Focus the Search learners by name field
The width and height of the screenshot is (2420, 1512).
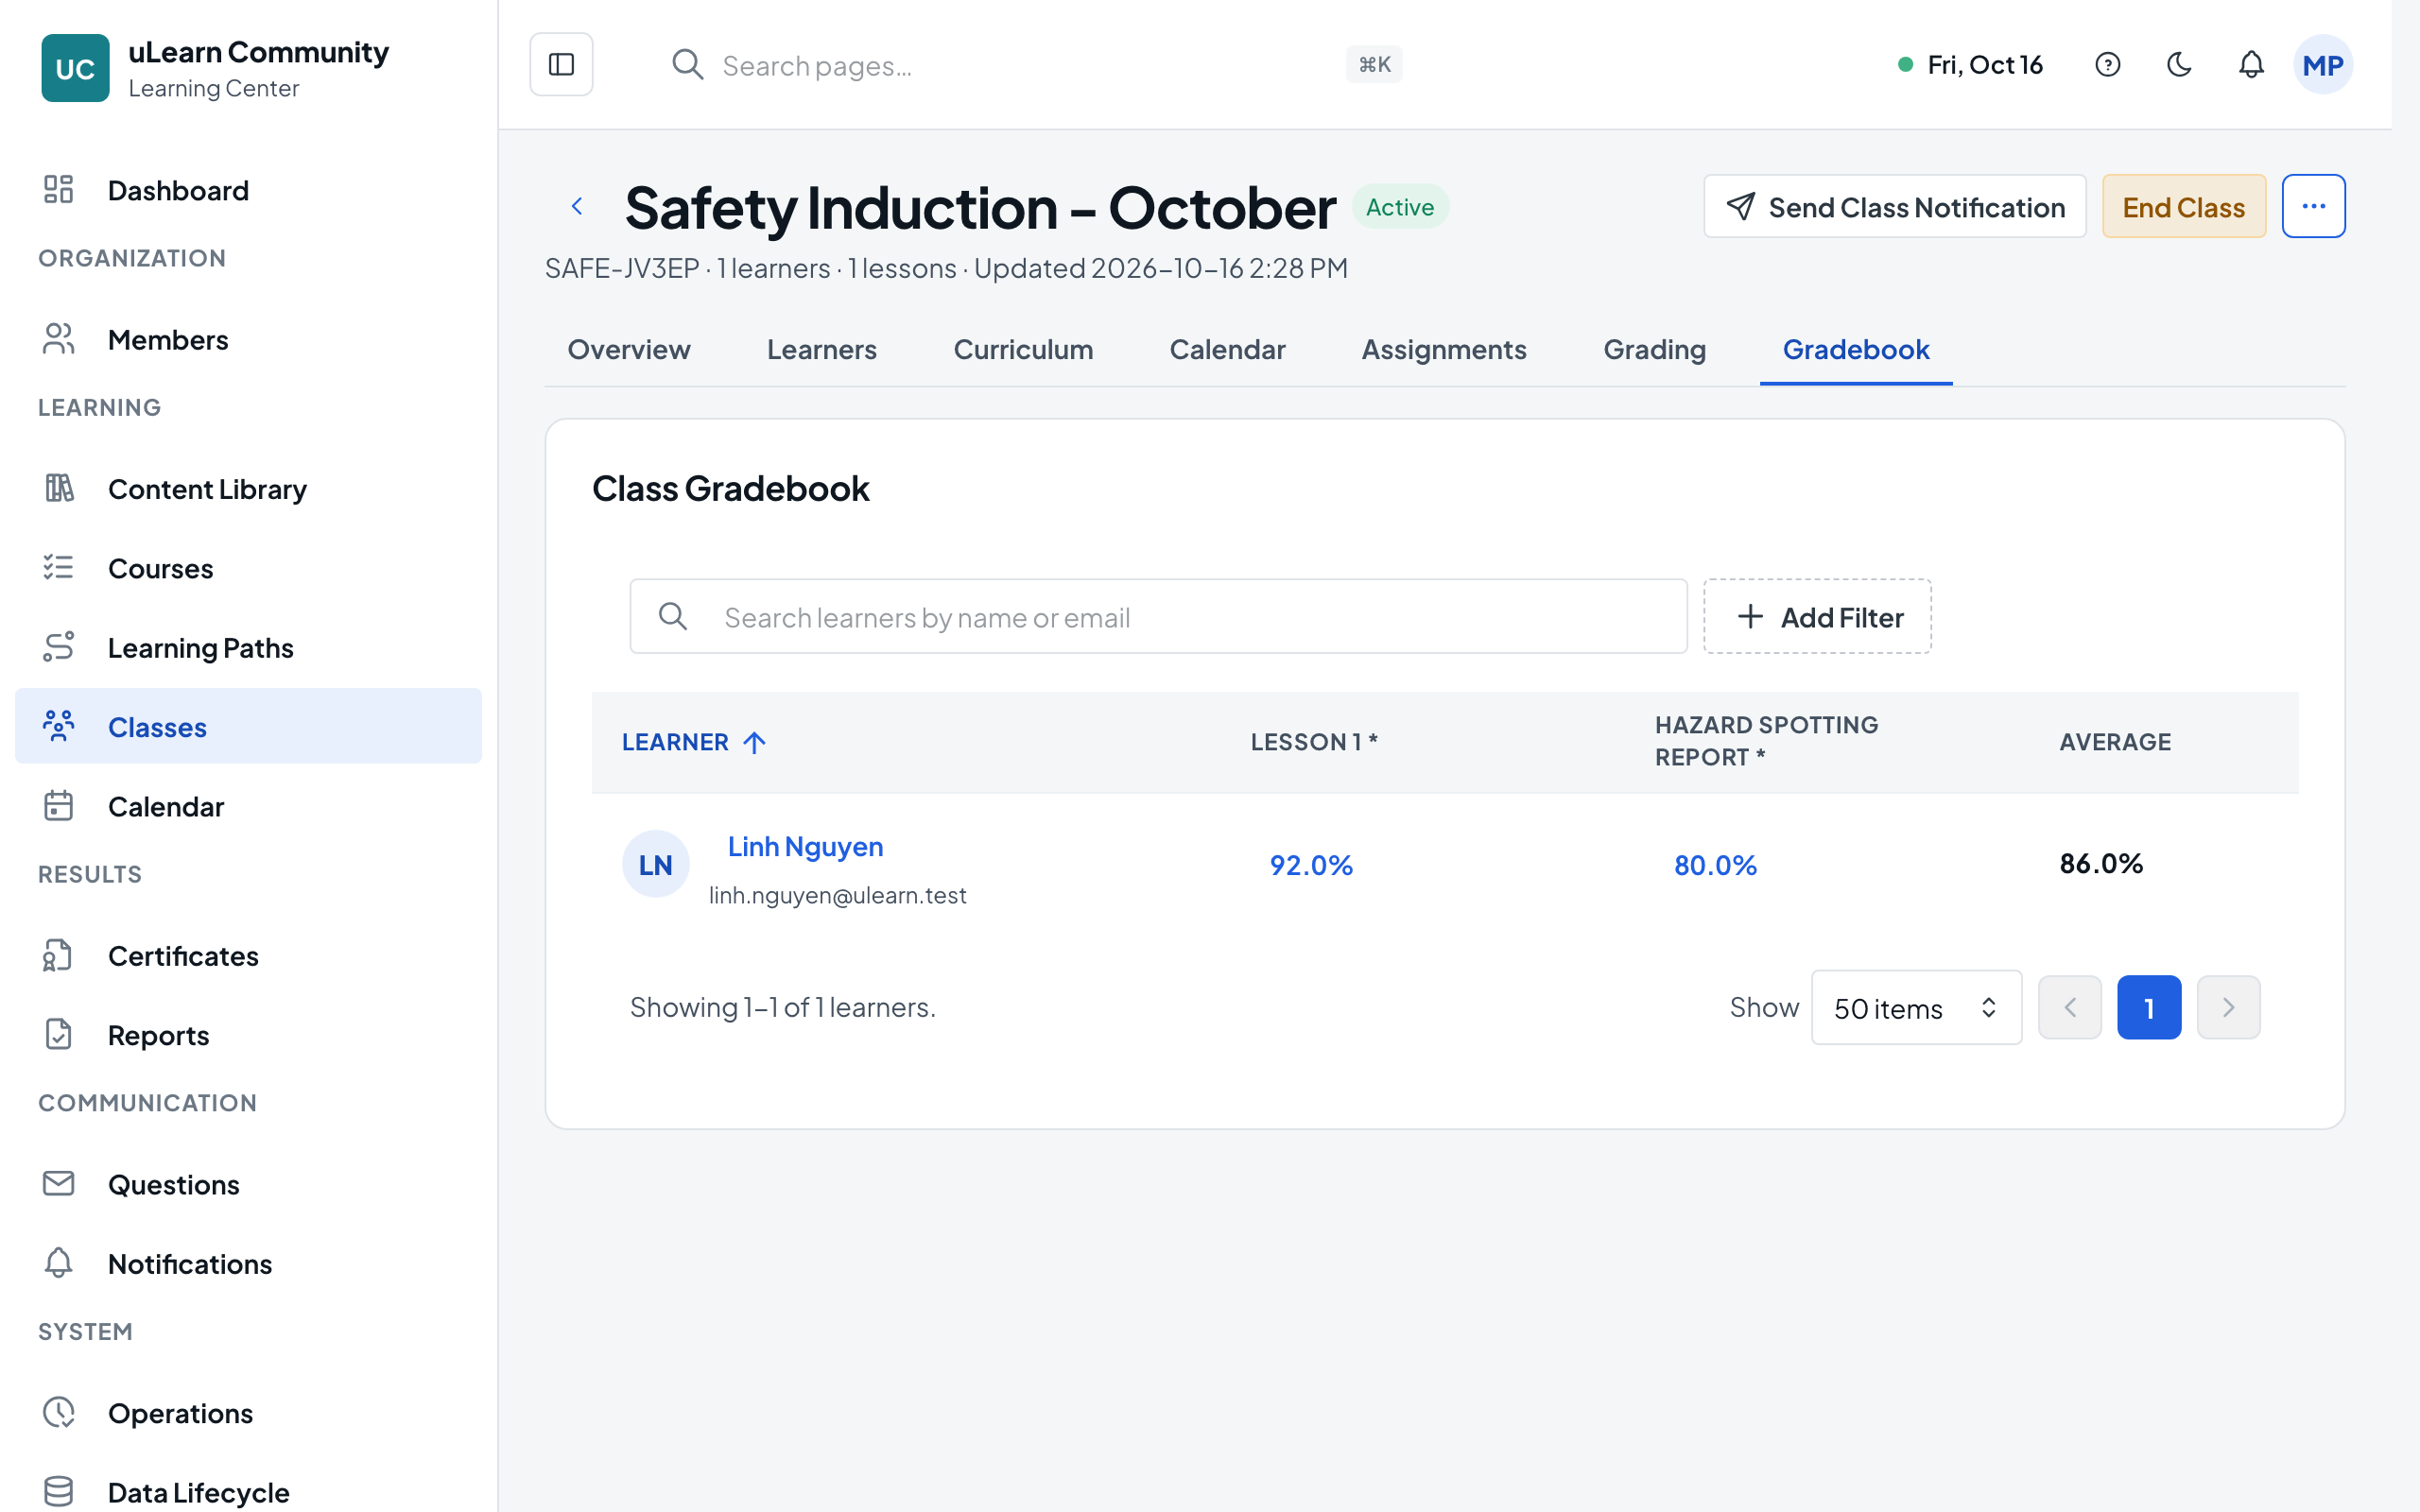[x=1158, y=617]
